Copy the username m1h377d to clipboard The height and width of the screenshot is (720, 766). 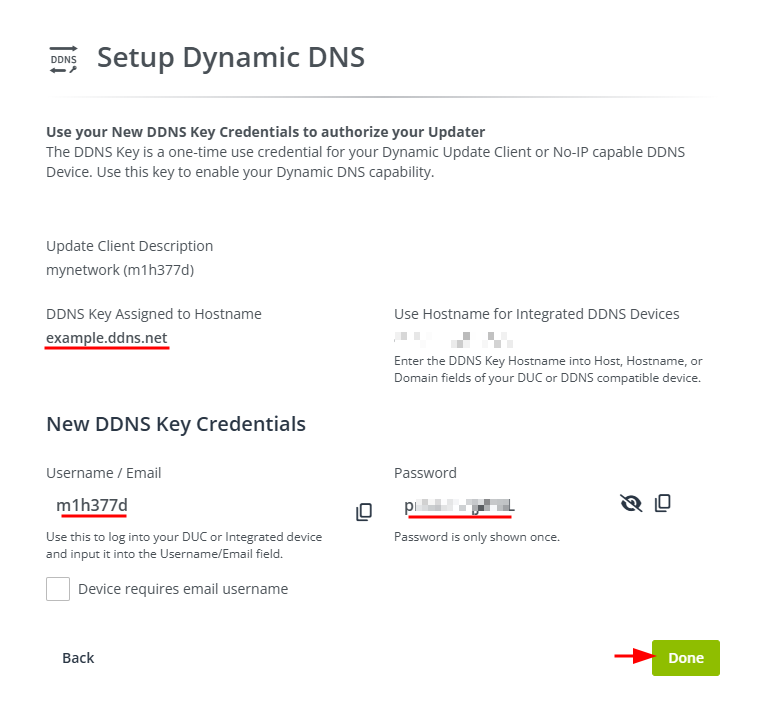pyautogui.click(x=364, y=512)
